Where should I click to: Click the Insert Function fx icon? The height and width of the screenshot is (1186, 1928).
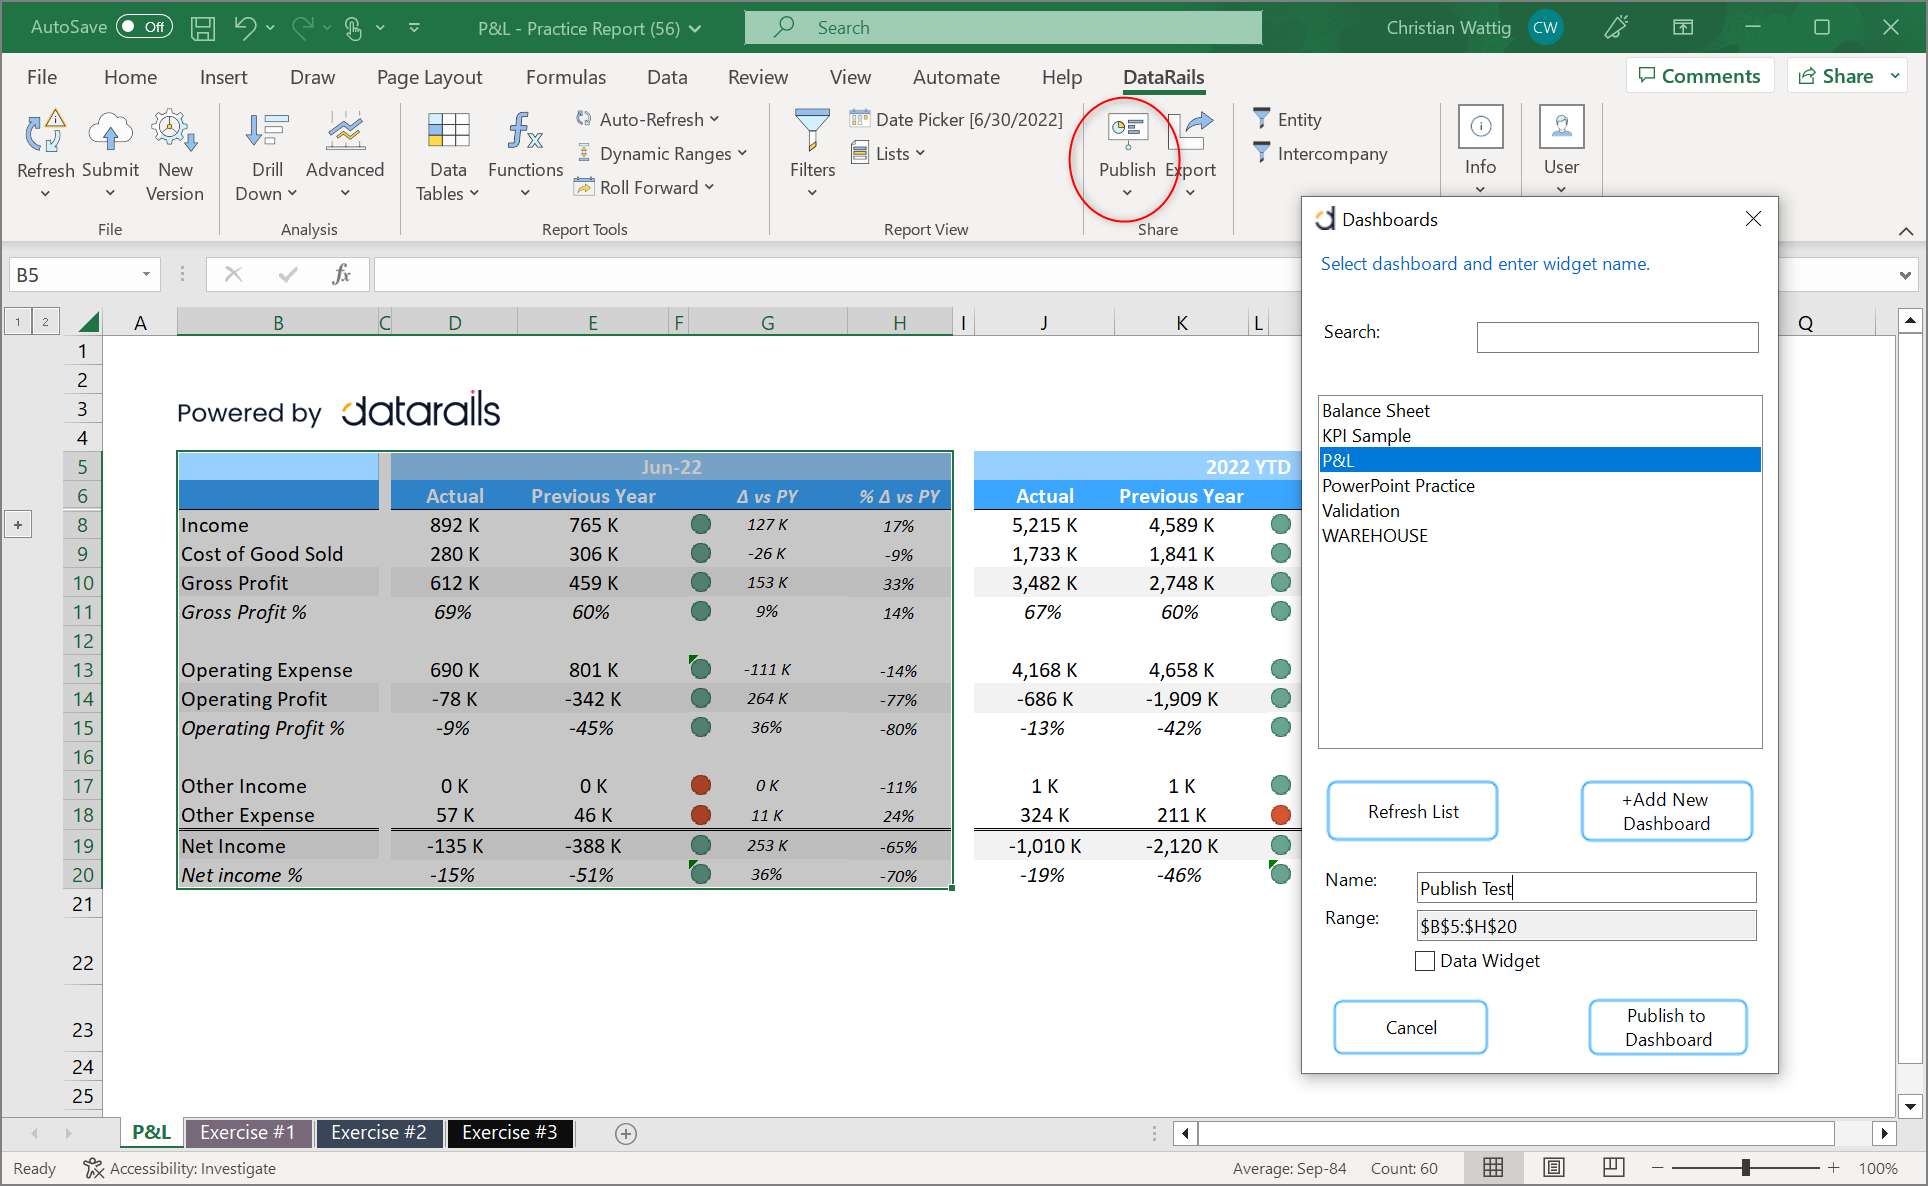coord(341,274)
